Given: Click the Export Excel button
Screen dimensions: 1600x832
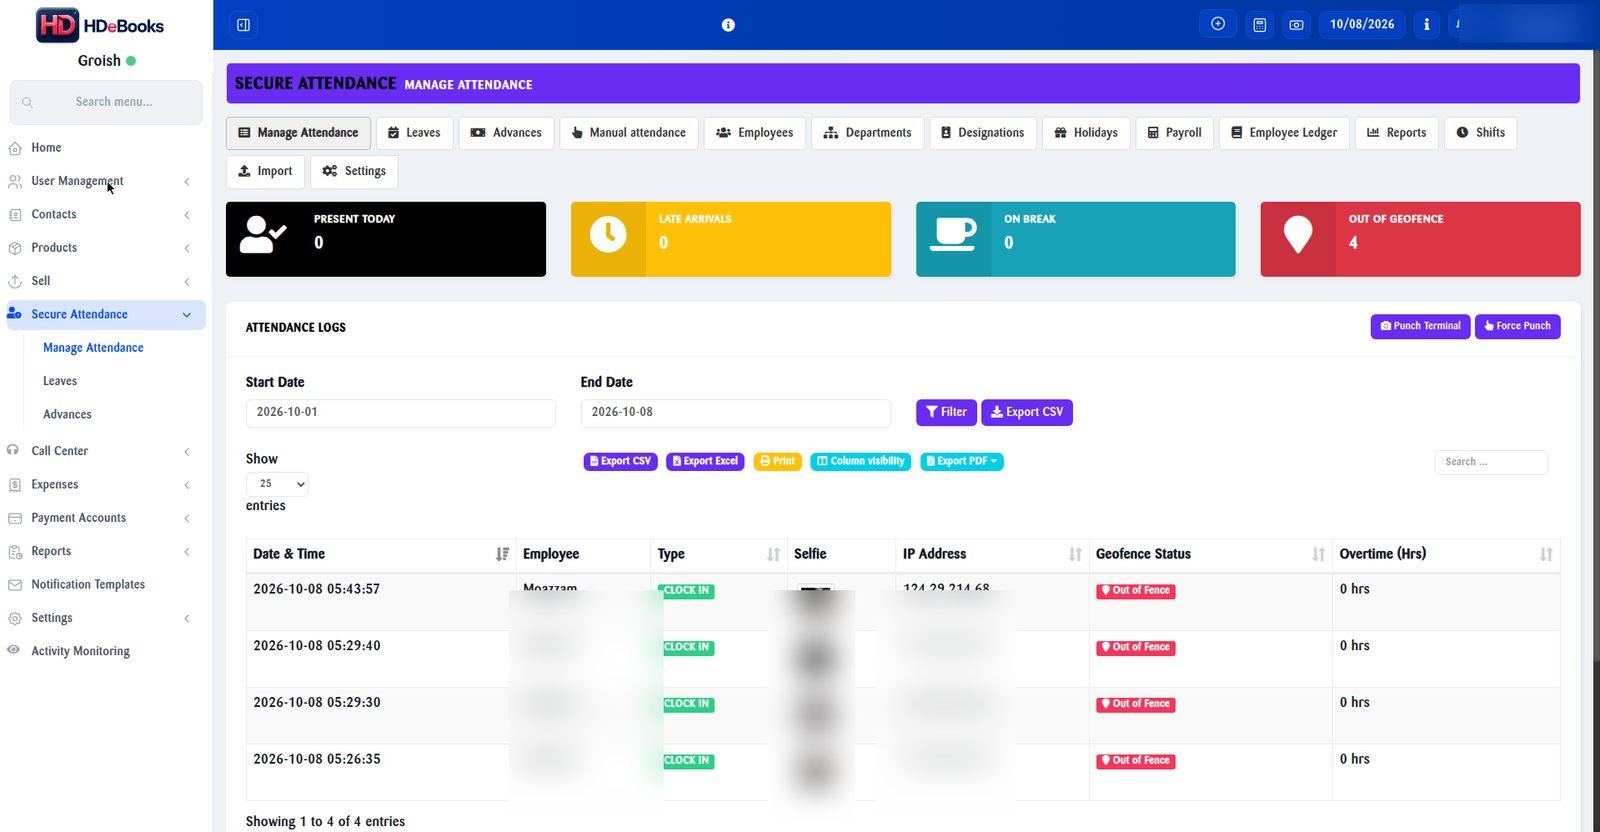Looking at the screenshot, I should click(x=705, y=461).
